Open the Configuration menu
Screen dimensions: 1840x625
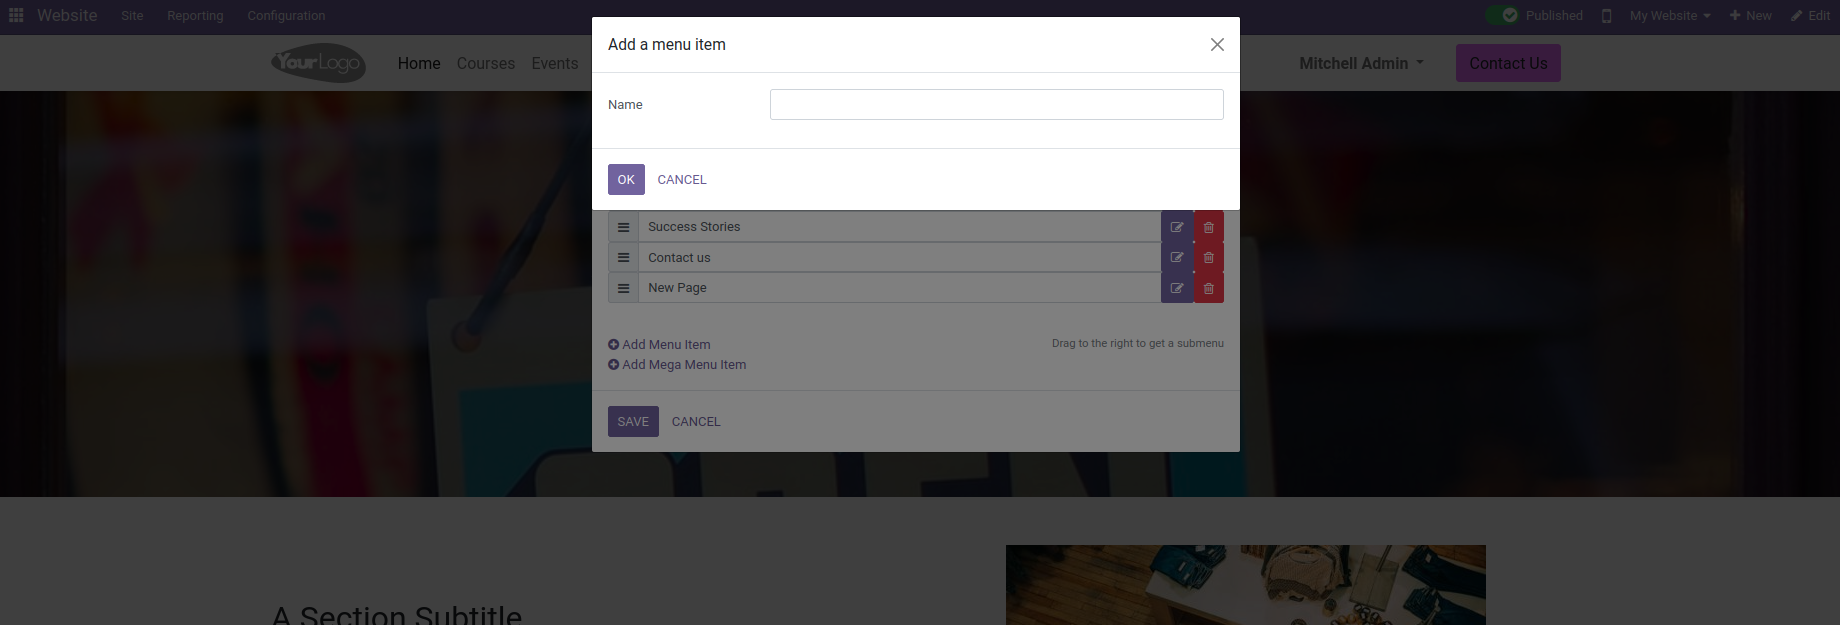(286, 16)
